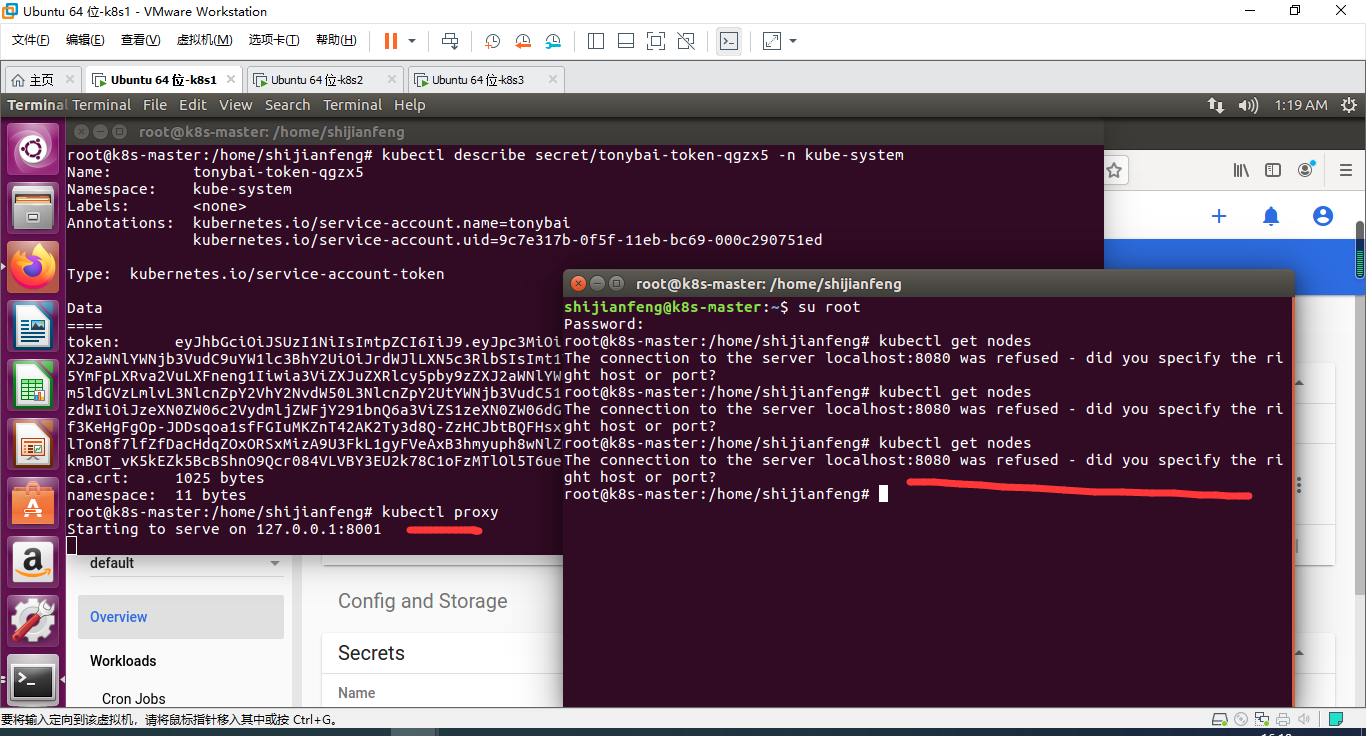
Task: Launch the Files manager from the launcher
Action: tap(33, 208)
